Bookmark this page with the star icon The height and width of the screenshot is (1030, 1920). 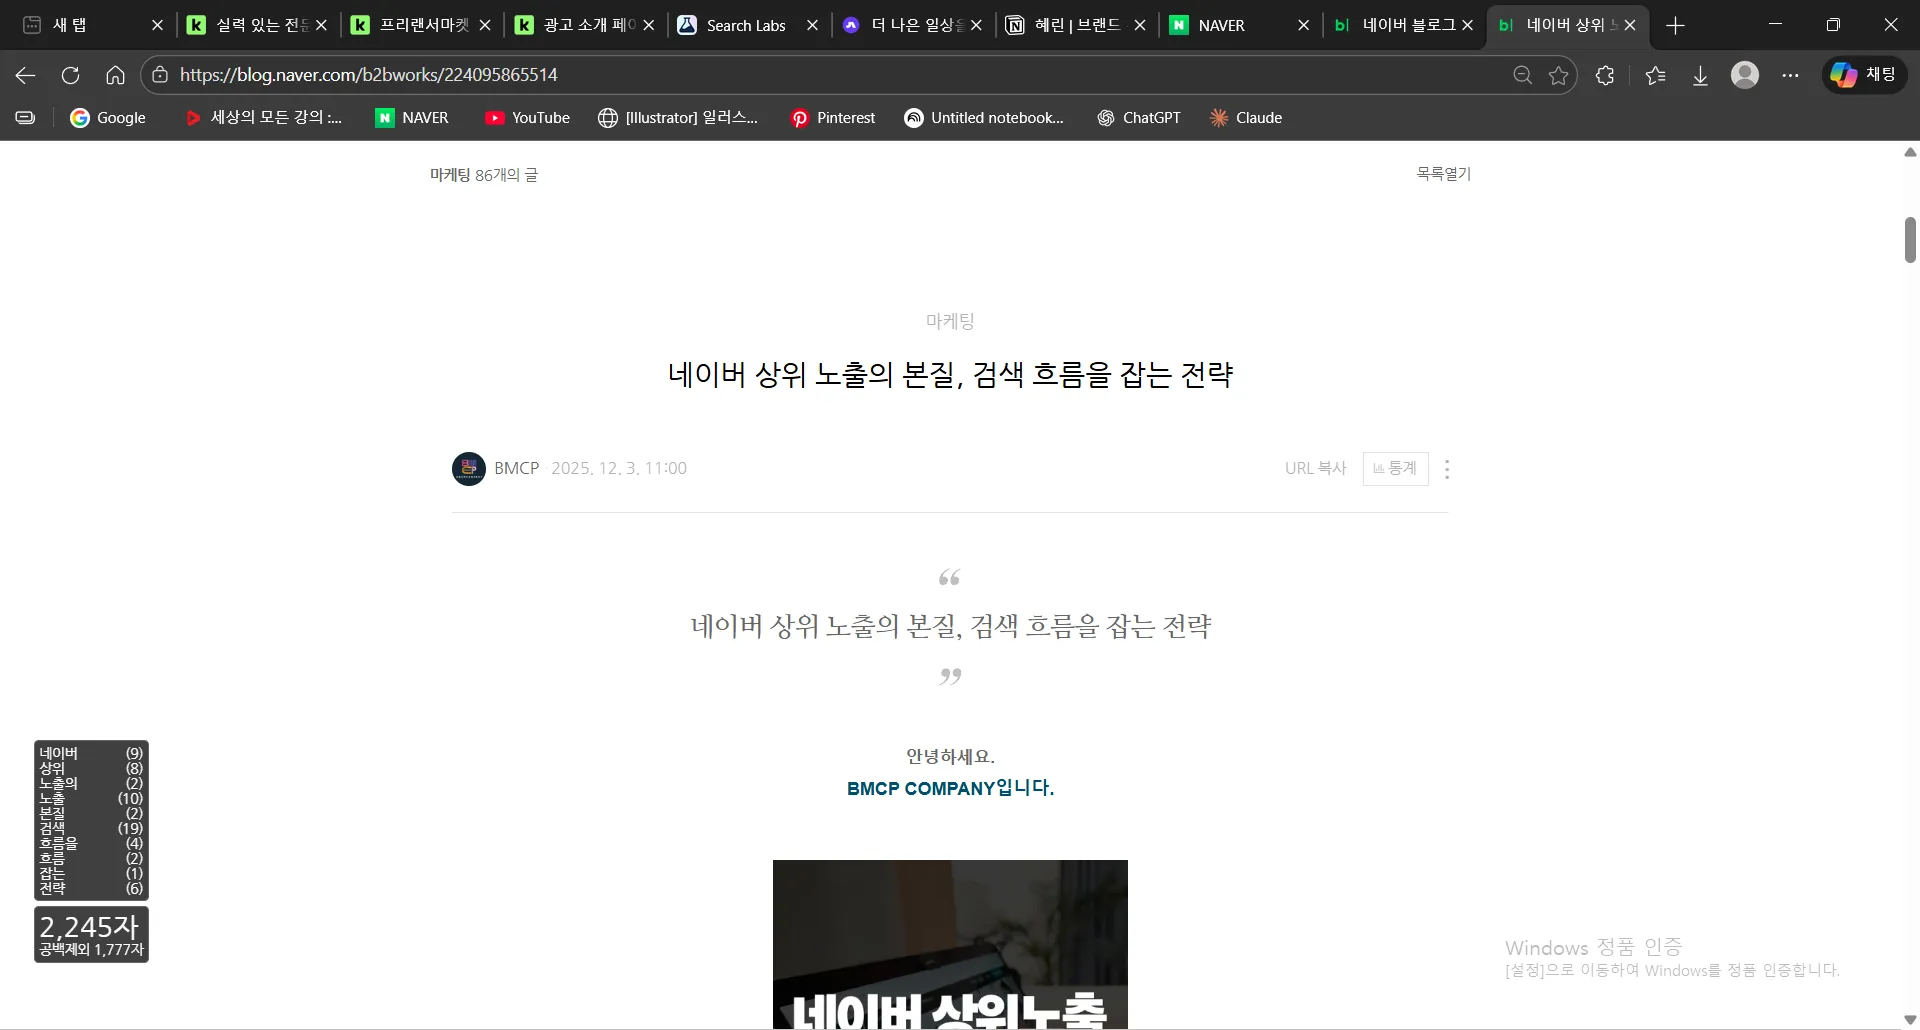tap(1558, 75)
